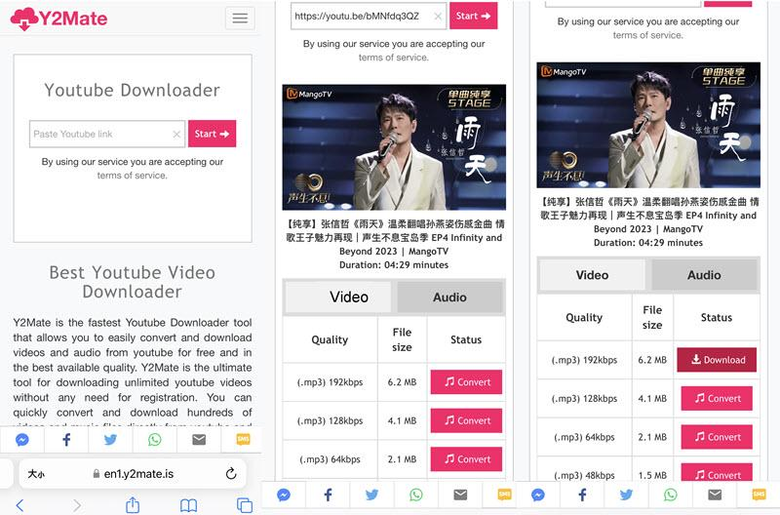The width and height of the screenshot is (780, 515).
Task: Click Start next to the youtu.be link
Action: 474,16
